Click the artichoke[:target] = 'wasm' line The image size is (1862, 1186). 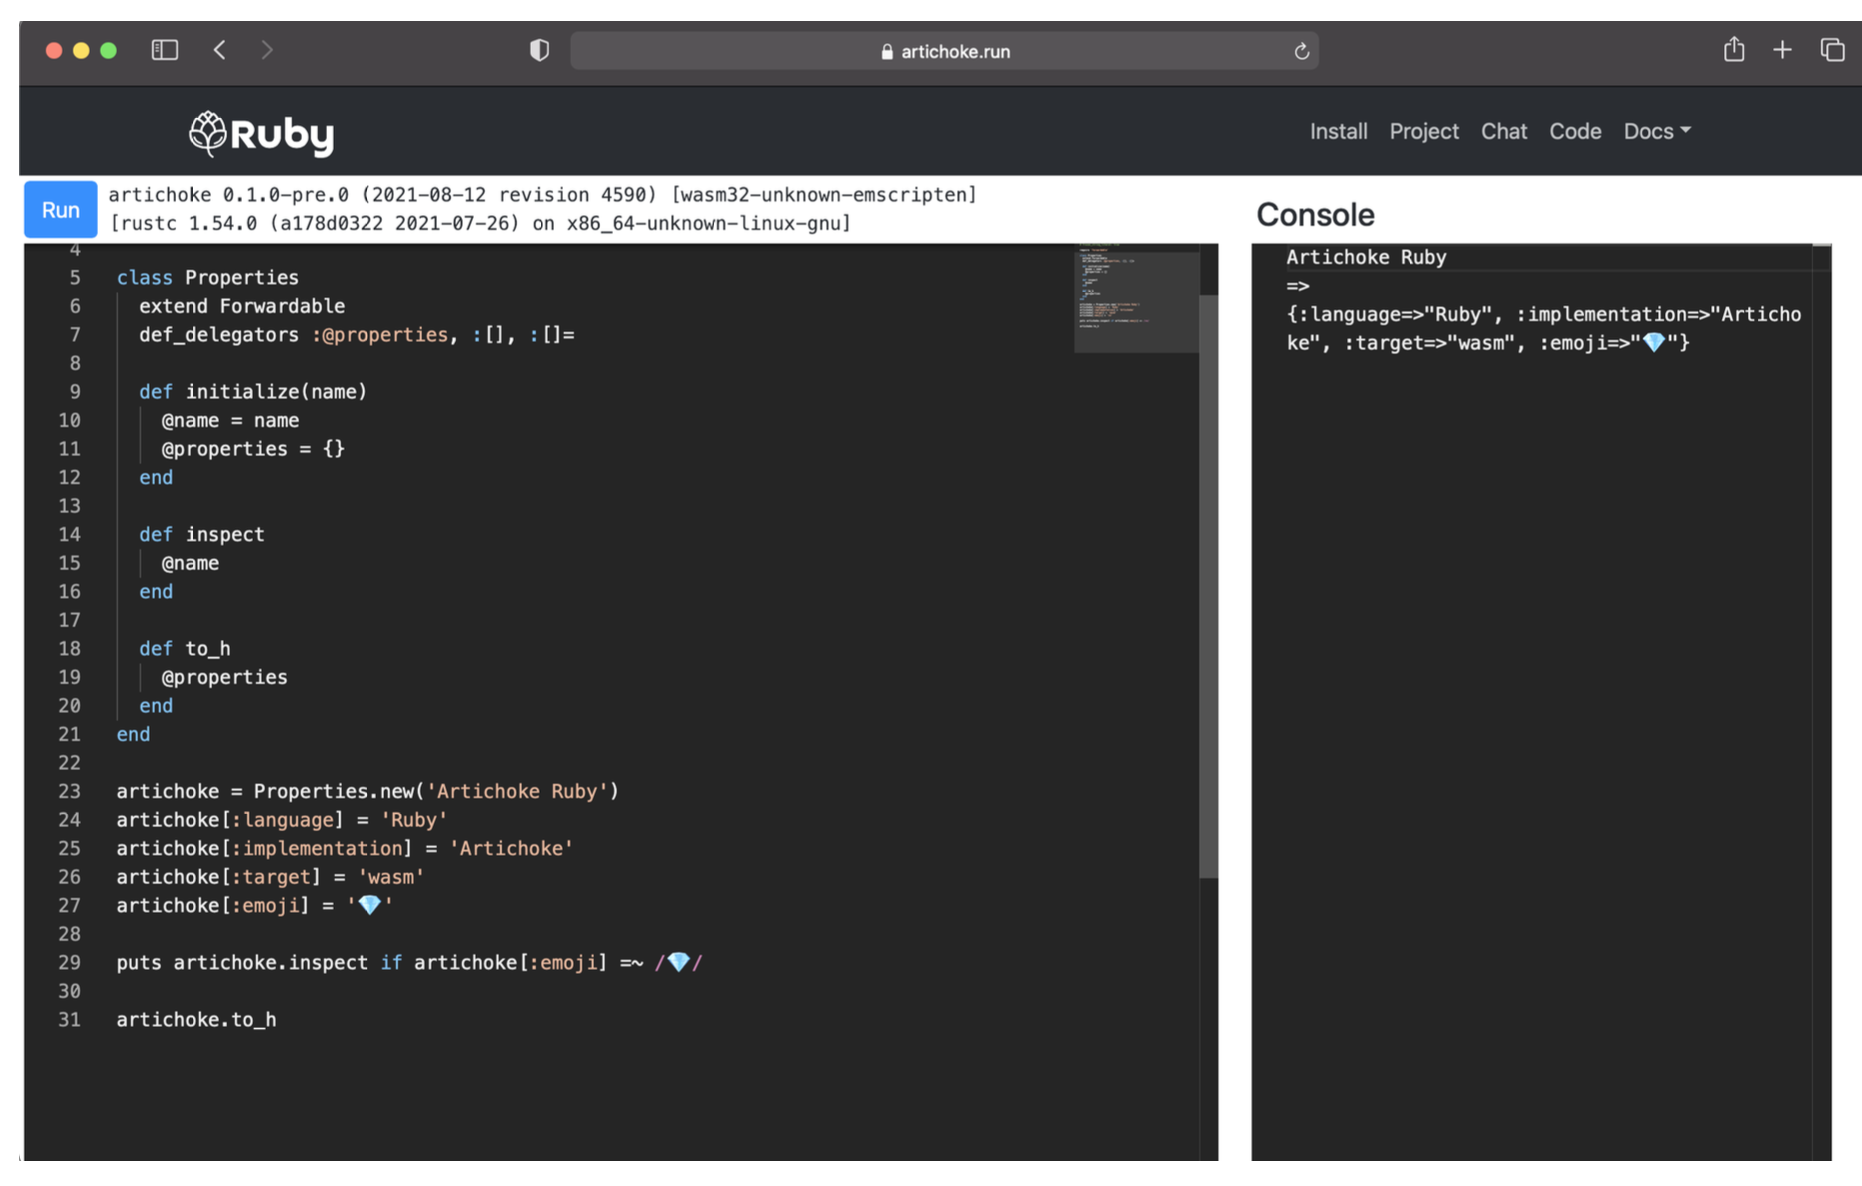pyautogui.click(x=270, y=877)
